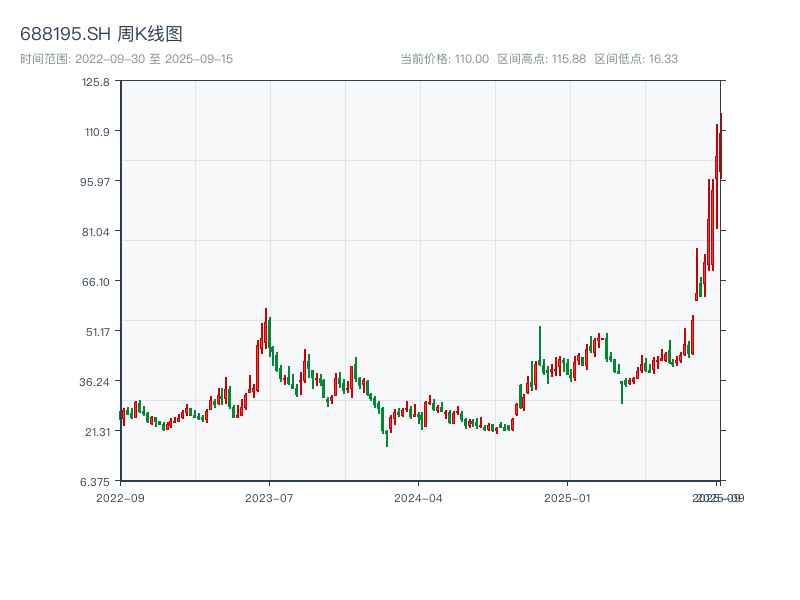This screenshot has width=800, height=600.
Task: Click y-axis value 51.17
Action: (x=98, y=332)
